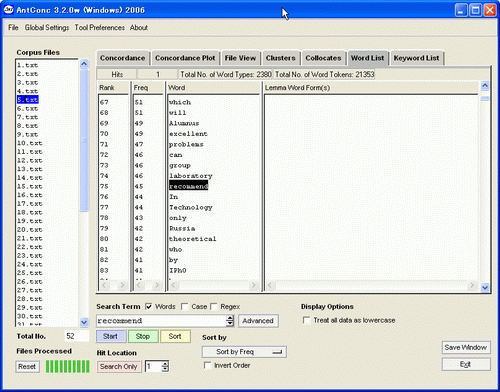Select the word 'Russia' in the list
Screen dimensions: 500x392
coord(182,228)
